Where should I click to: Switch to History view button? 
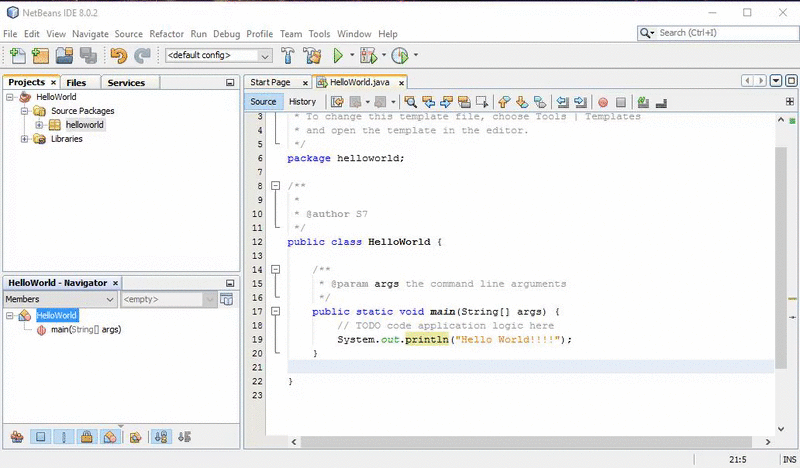click(303, 102)
